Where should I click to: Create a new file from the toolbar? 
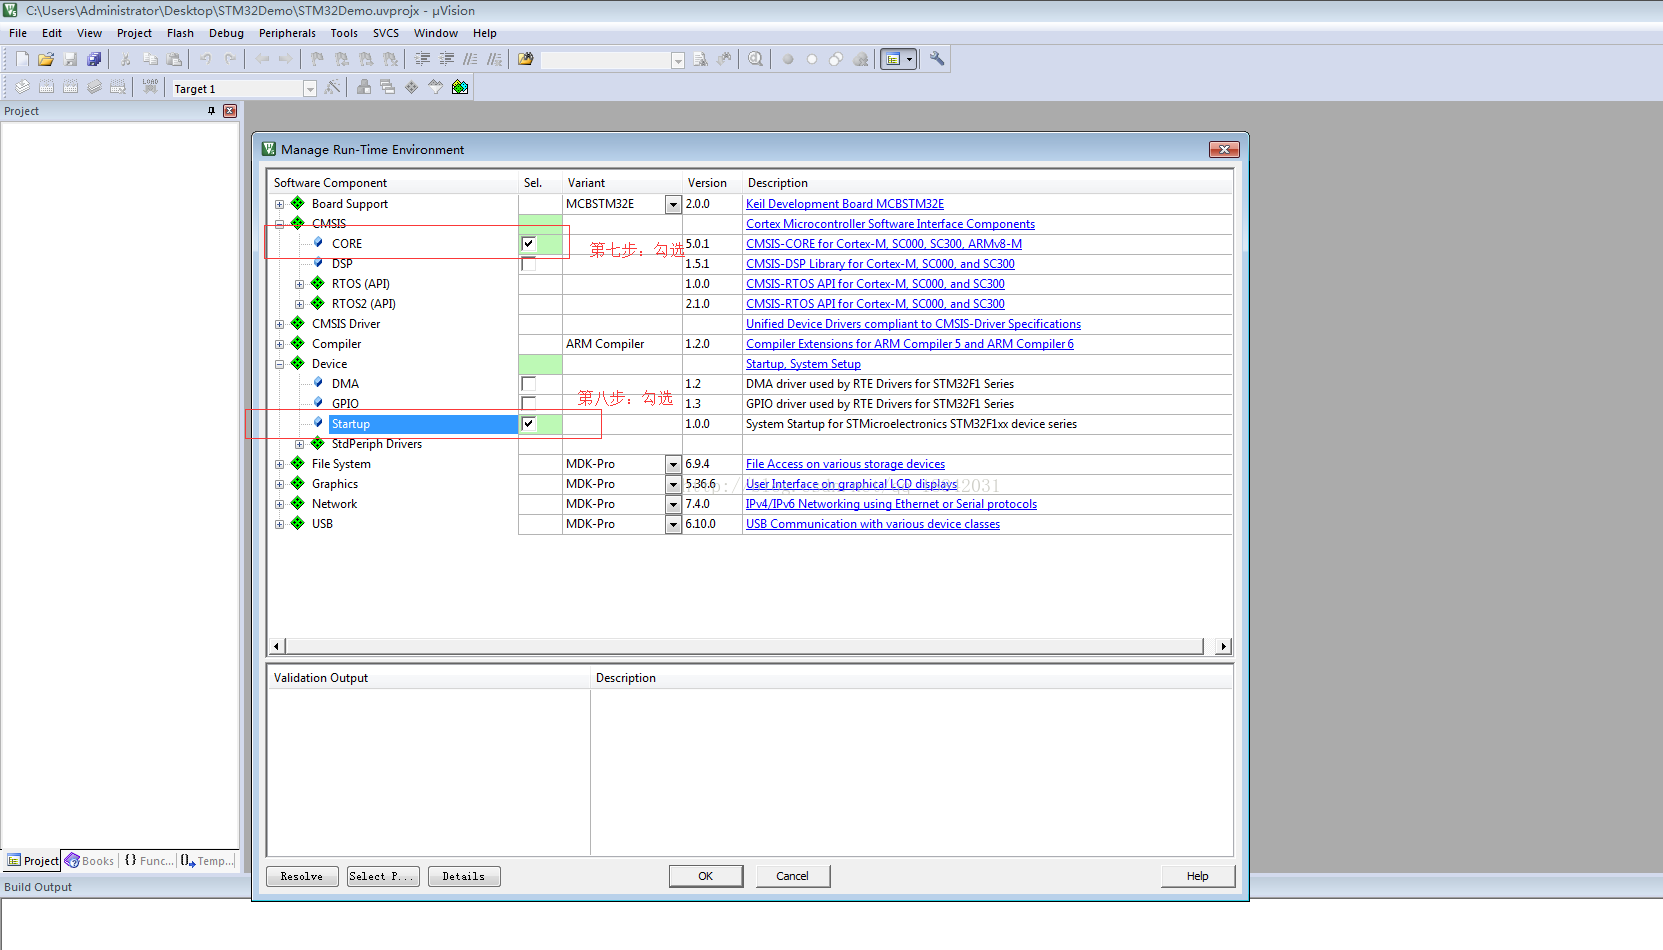click(22, 59)
